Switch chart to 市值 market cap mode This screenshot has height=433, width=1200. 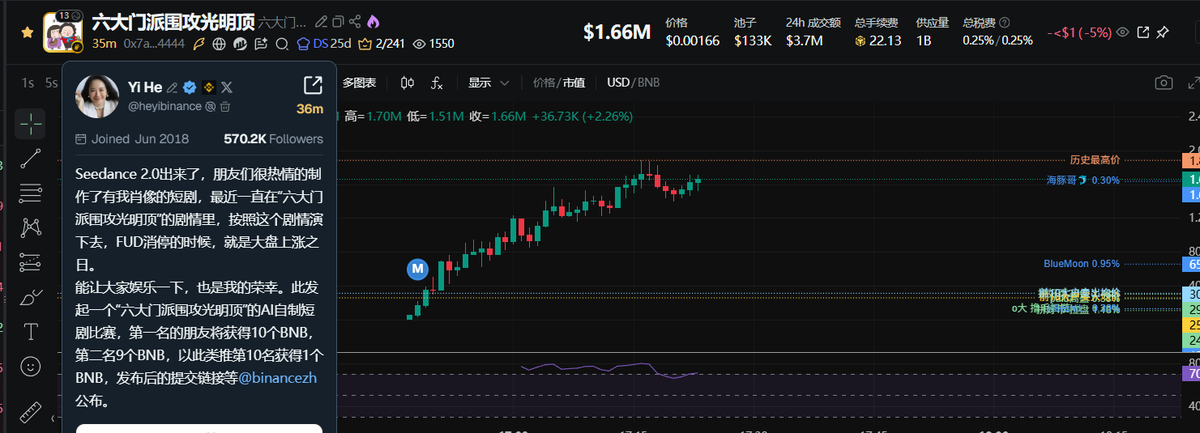(574, 83)
